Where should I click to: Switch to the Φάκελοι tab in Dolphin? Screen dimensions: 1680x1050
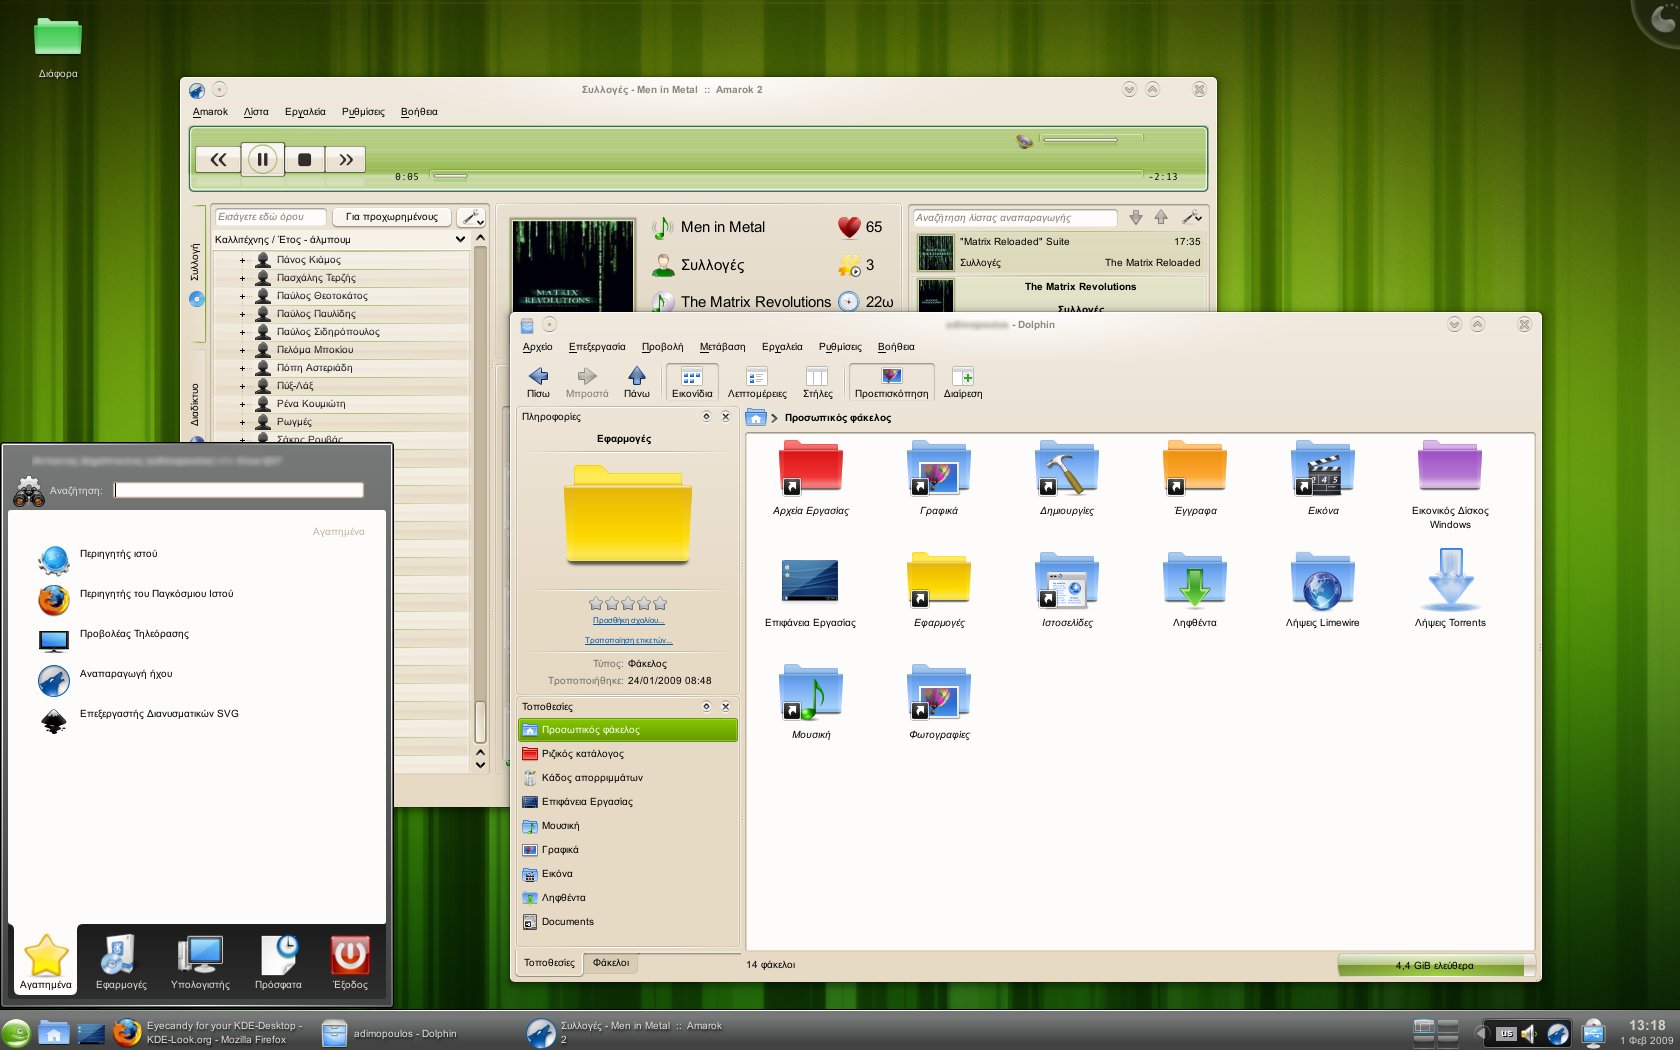pyautogui.click(x=611, y=963)
